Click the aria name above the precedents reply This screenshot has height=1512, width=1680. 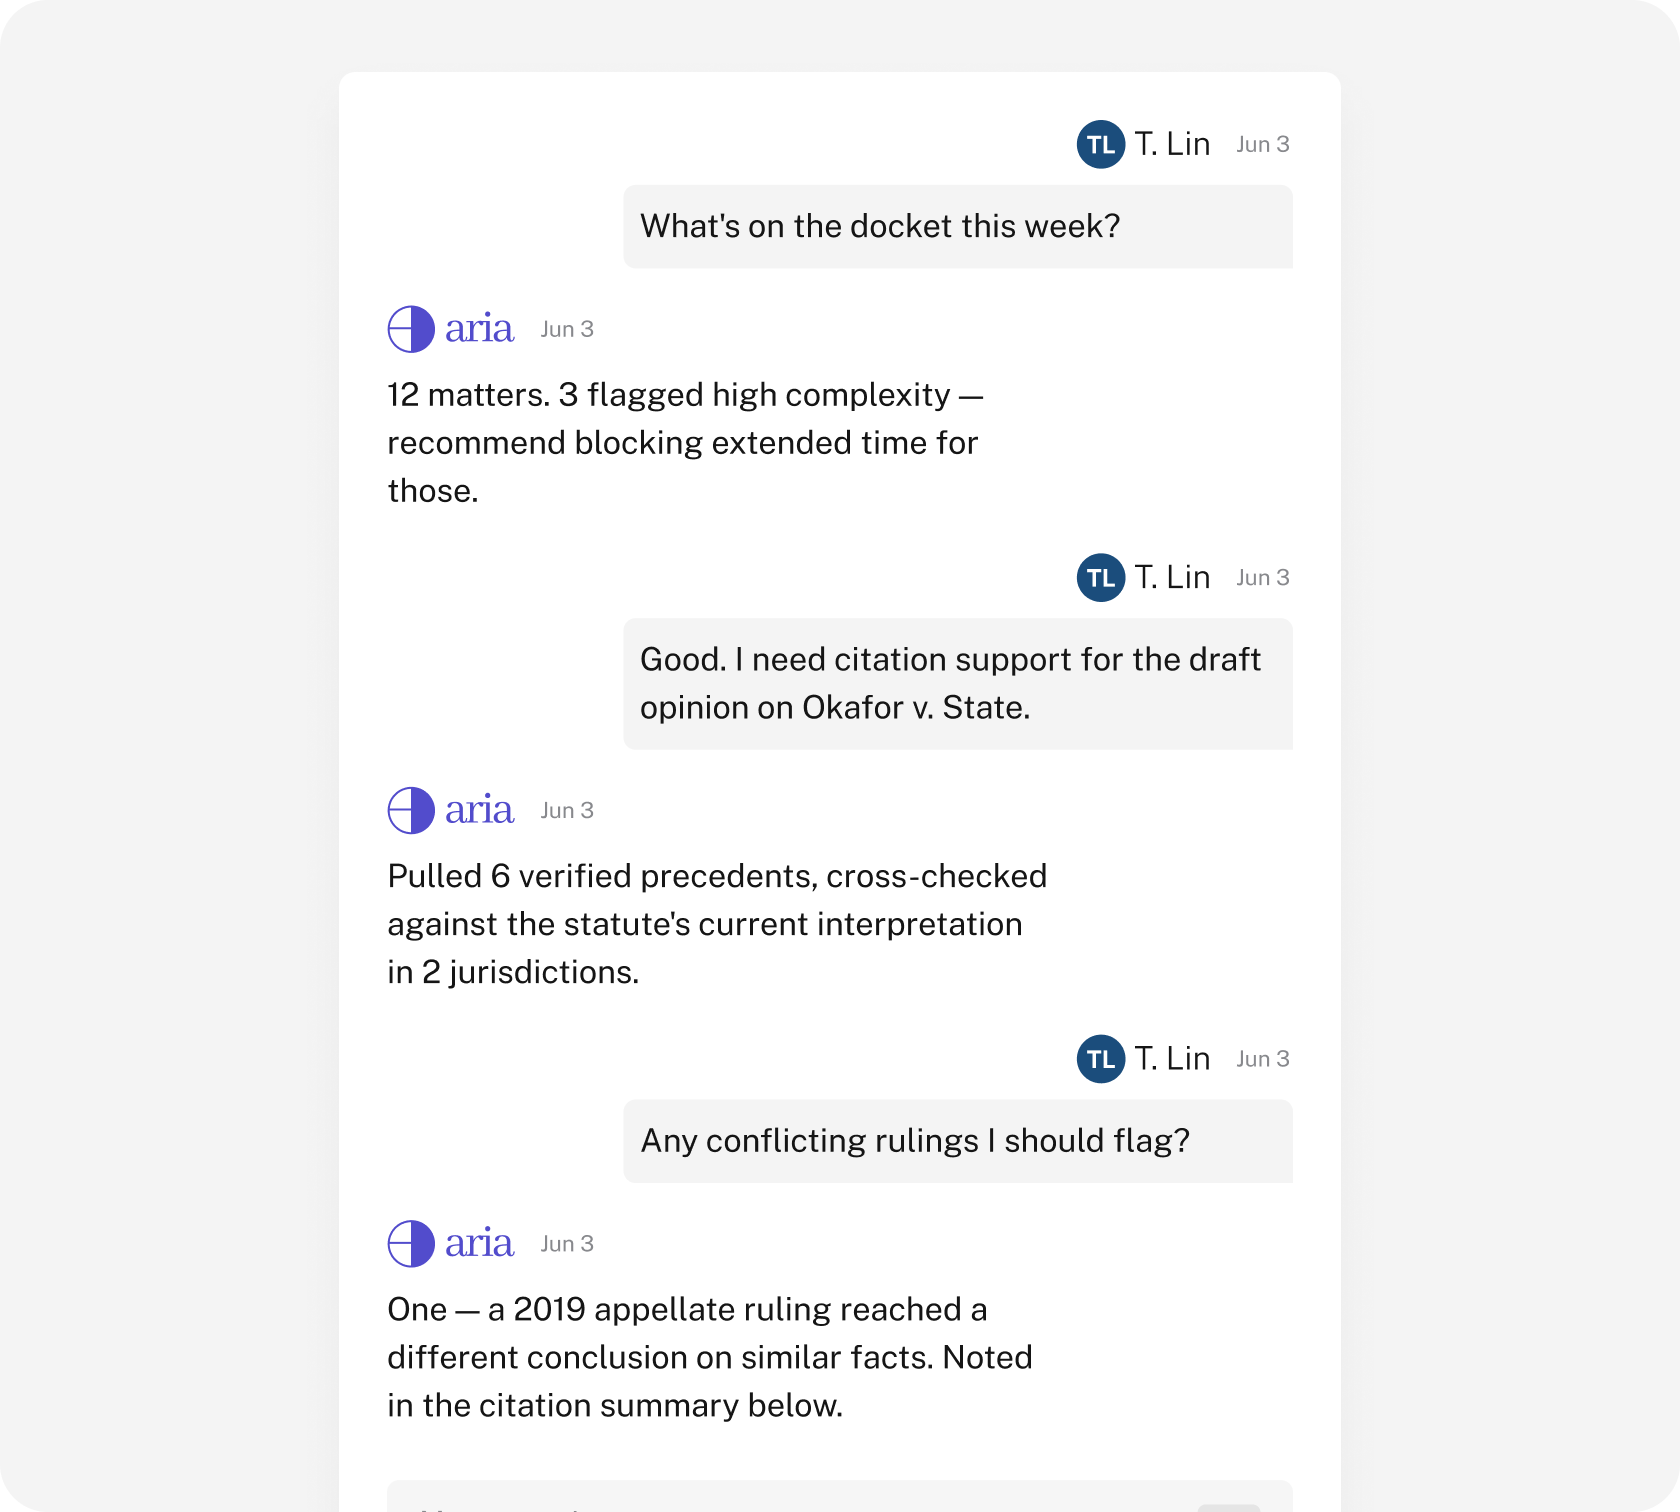coord(479,810)
